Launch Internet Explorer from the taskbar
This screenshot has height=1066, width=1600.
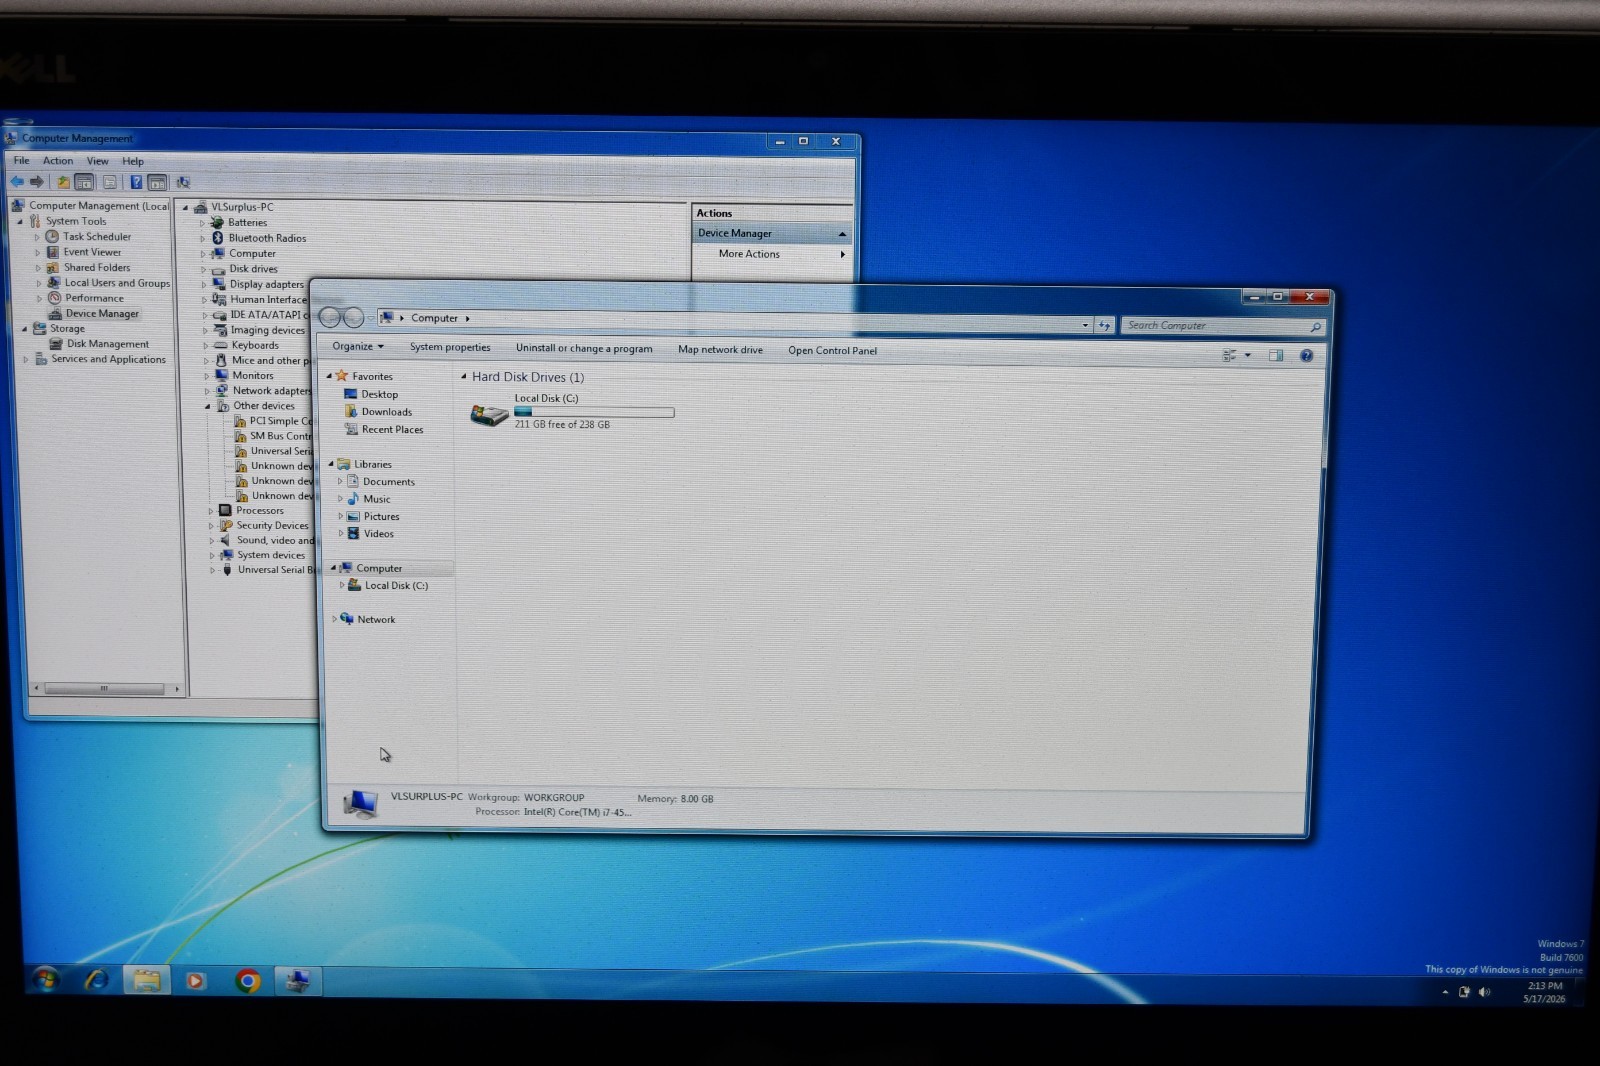point(97,980)
